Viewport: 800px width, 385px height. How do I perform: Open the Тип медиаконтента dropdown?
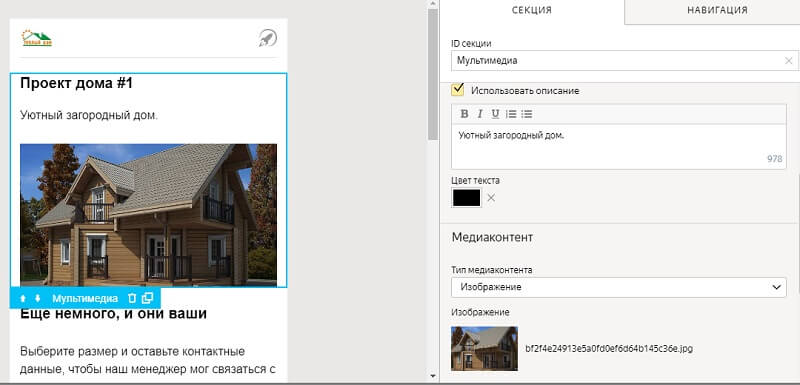[x=618, y=287]
